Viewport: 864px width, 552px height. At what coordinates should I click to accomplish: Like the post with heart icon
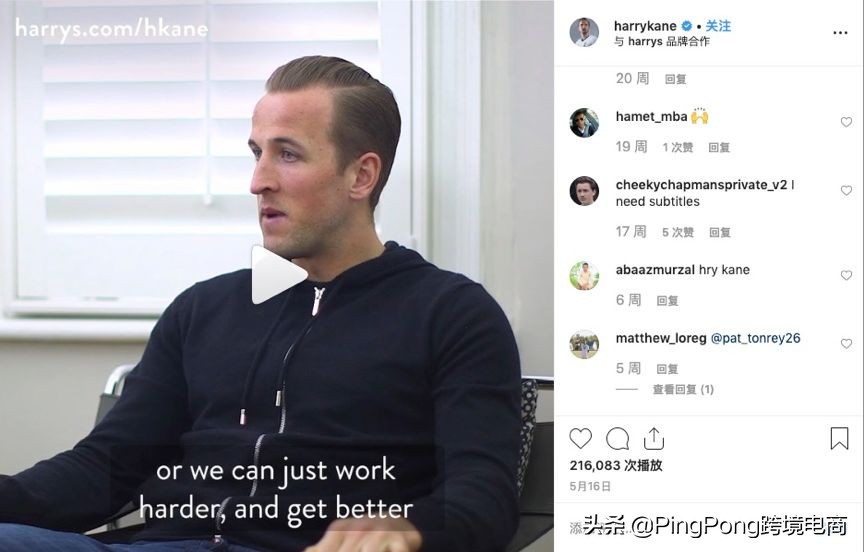click(580, 439)
